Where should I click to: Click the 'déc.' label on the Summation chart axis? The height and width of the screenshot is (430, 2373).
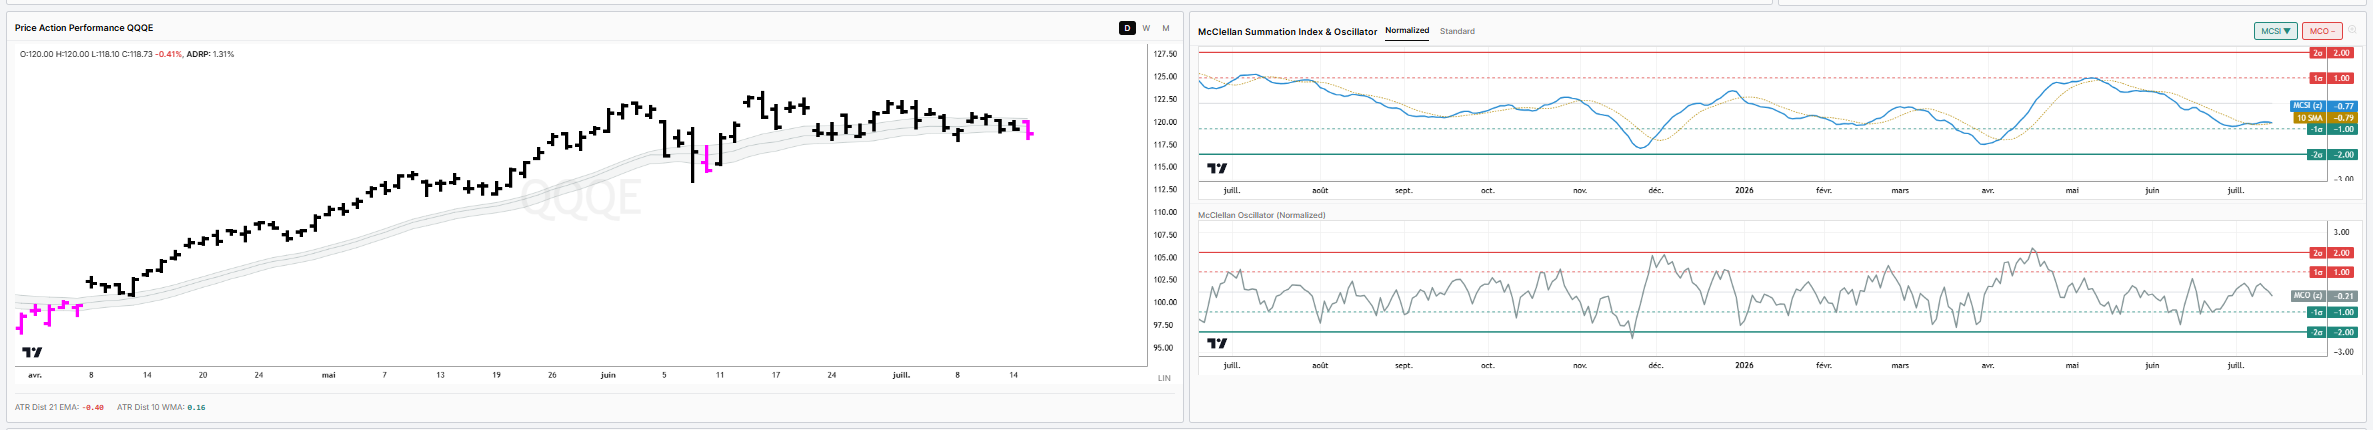pyautogui.click(x=1656, y=190)
